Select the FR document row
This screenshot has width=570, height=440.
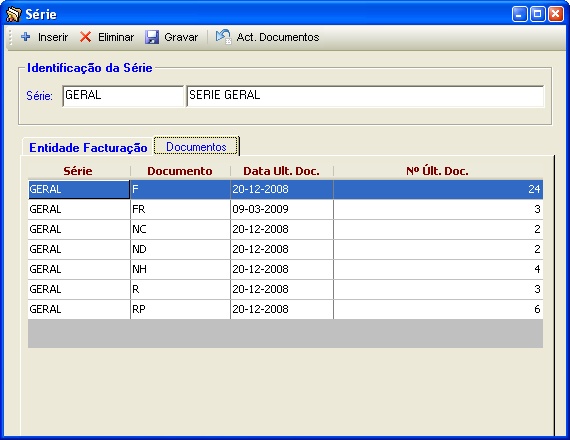click(285, 209)
